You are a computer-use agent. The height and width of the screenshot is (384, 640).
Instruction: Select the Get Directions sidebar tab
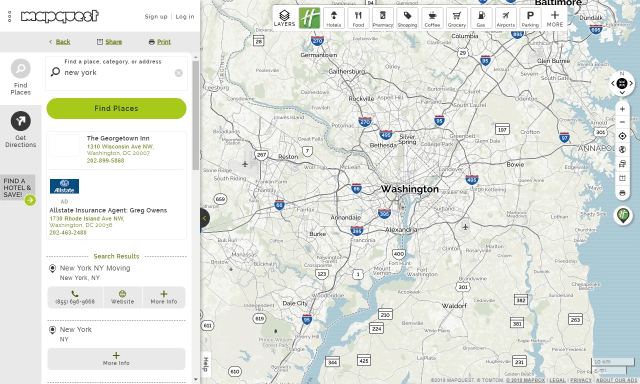[20, 129]
